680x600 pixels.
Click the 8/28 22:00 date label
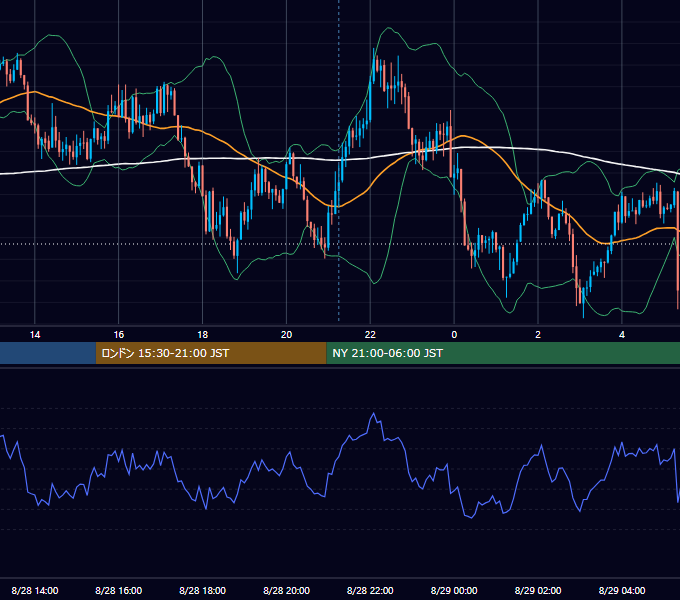tap(370, 590)
